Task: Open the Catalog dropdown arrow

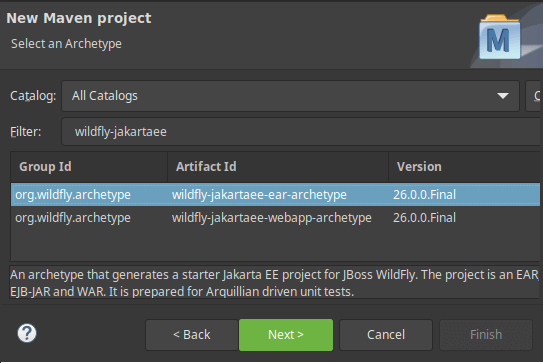Action: [502, 96]
